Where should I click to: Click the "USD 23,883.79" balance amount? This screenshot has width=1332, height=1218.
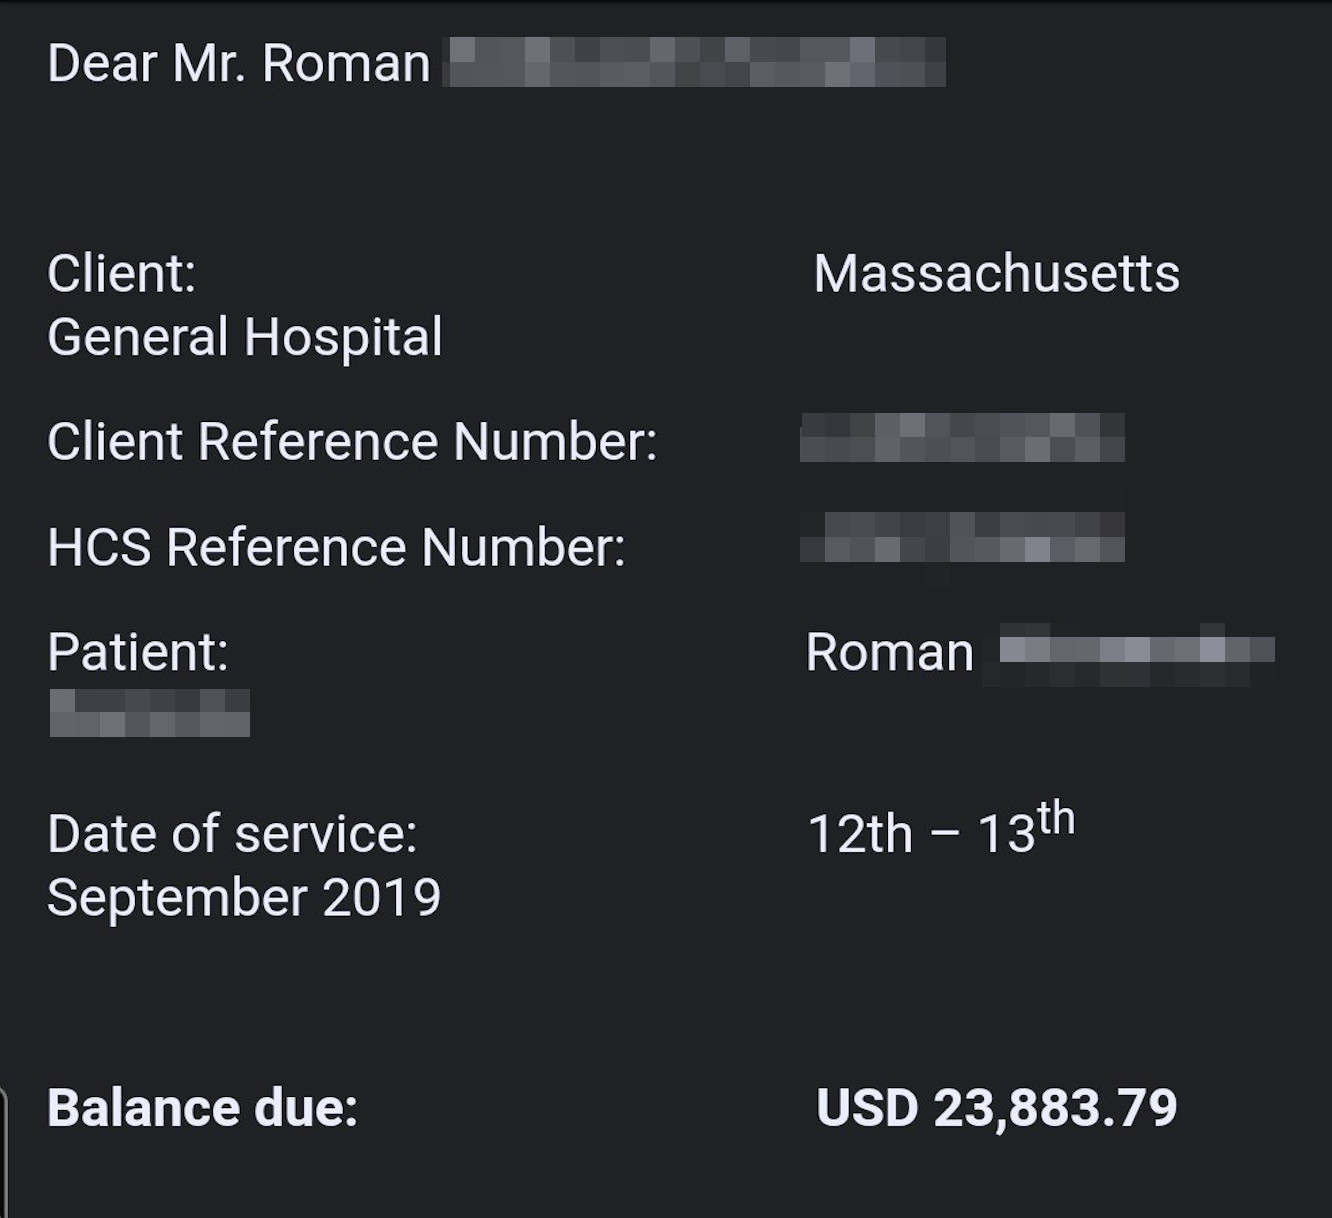tap(996, 1108)
